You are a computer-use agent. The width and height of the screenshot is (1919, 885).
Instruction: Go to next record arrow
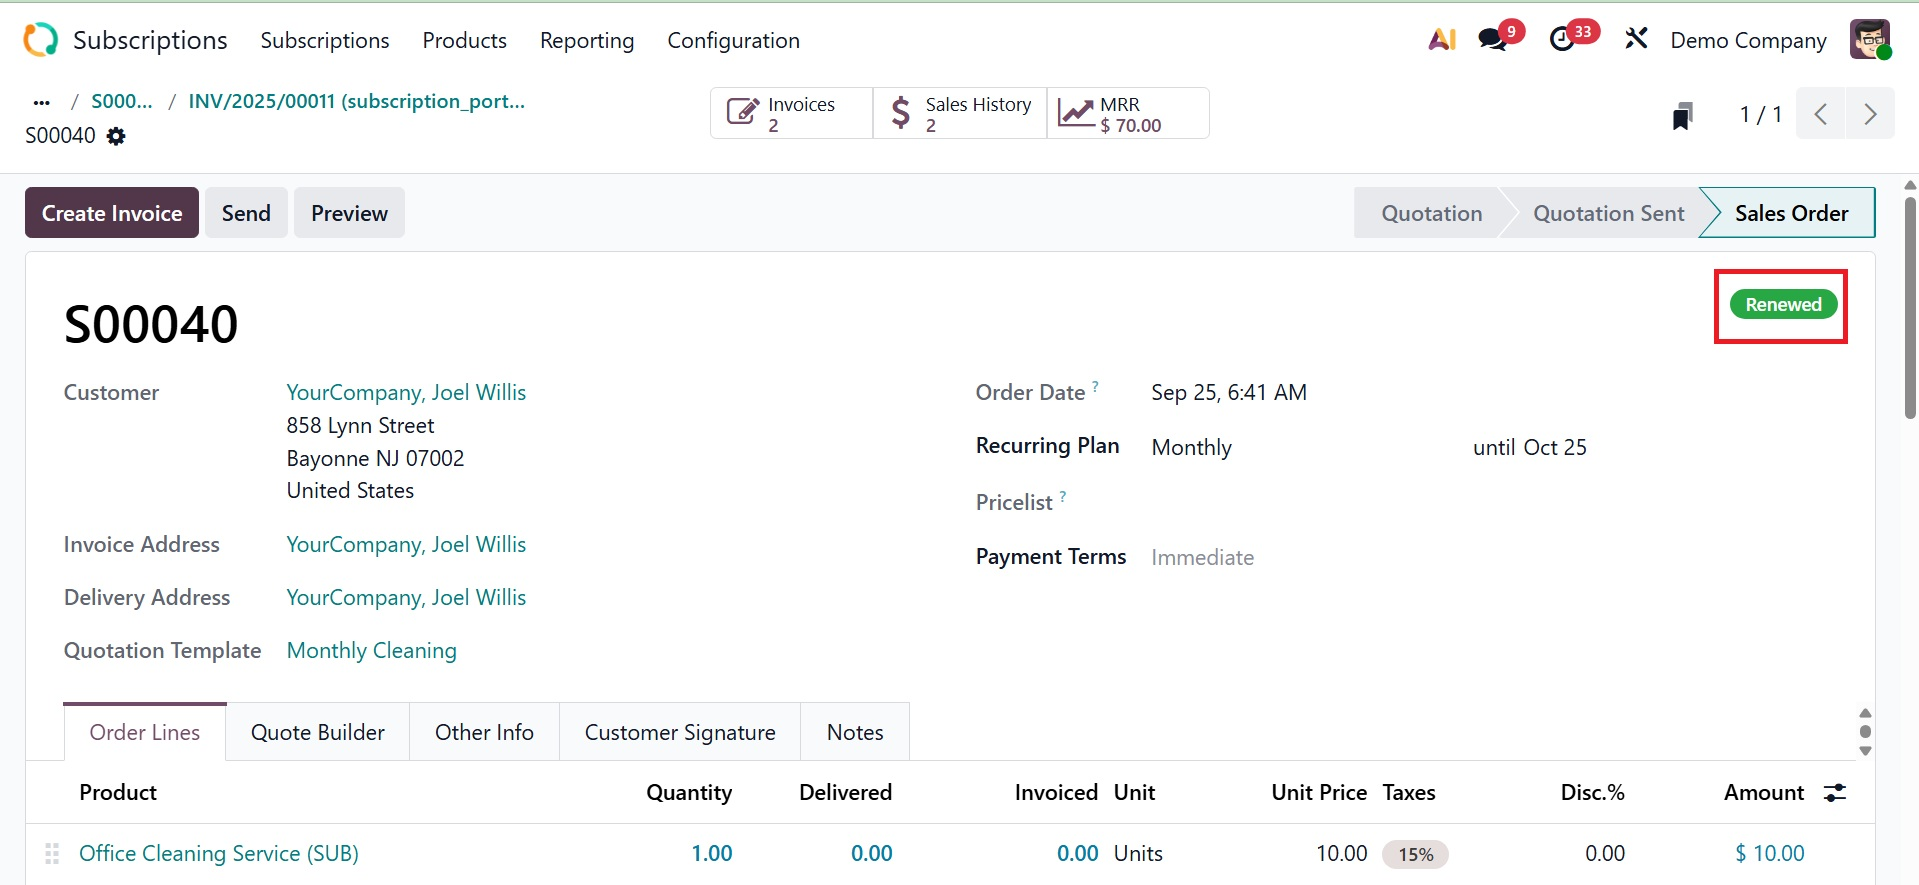click(1870, 114)
